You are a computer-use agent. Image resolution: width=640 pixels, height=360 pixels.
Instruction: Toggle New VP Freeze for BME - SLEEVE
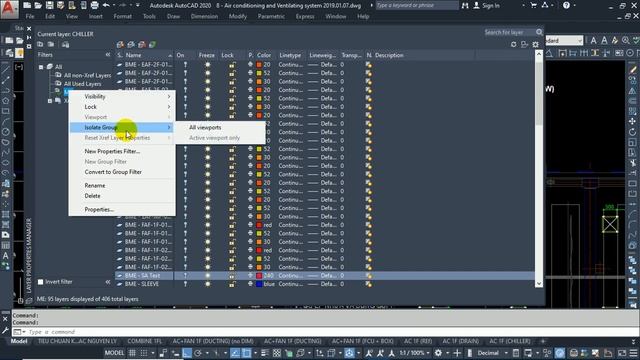coord(369,284)
